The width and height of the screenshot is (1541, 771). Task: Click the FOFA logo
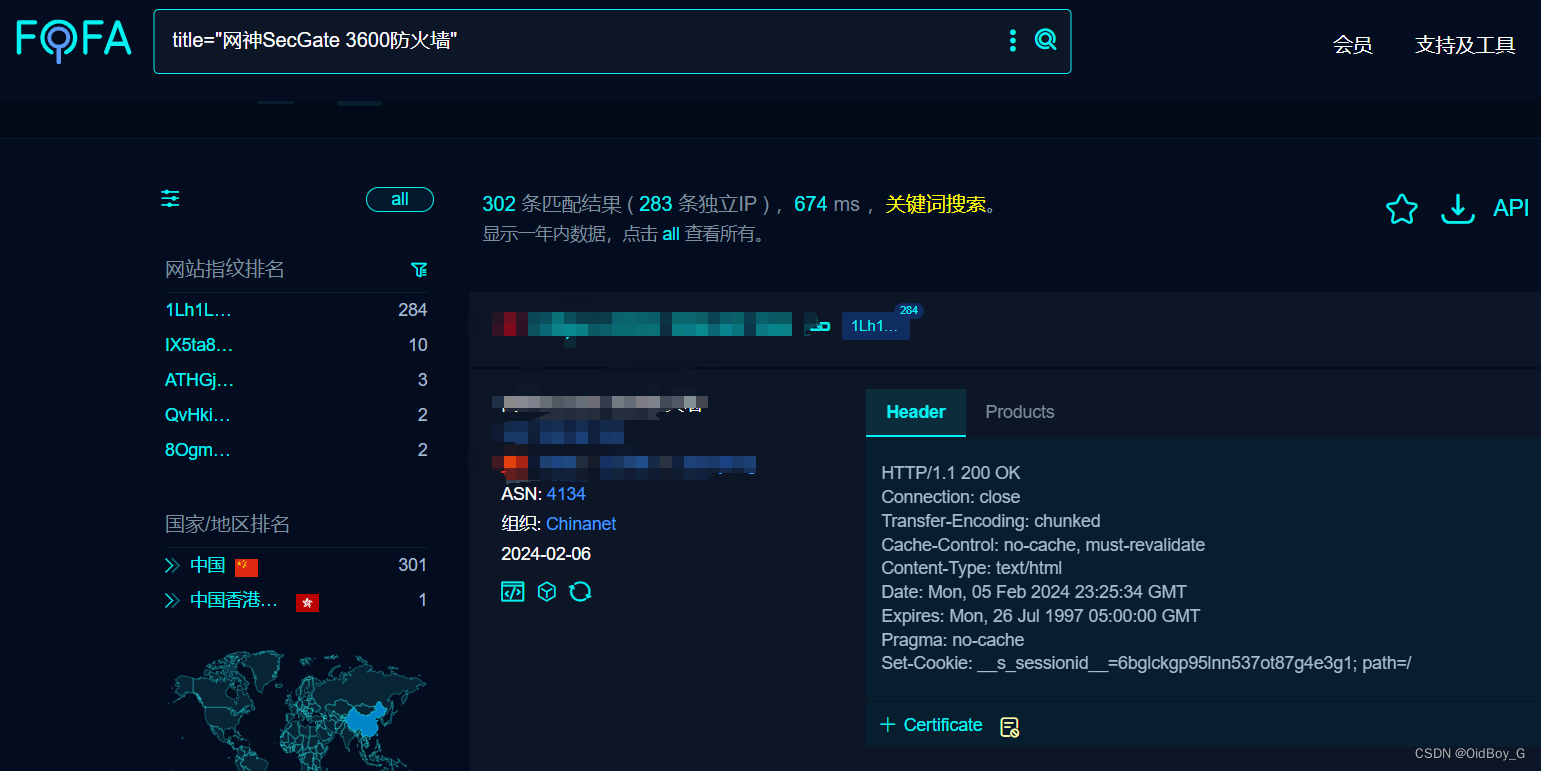73,39
